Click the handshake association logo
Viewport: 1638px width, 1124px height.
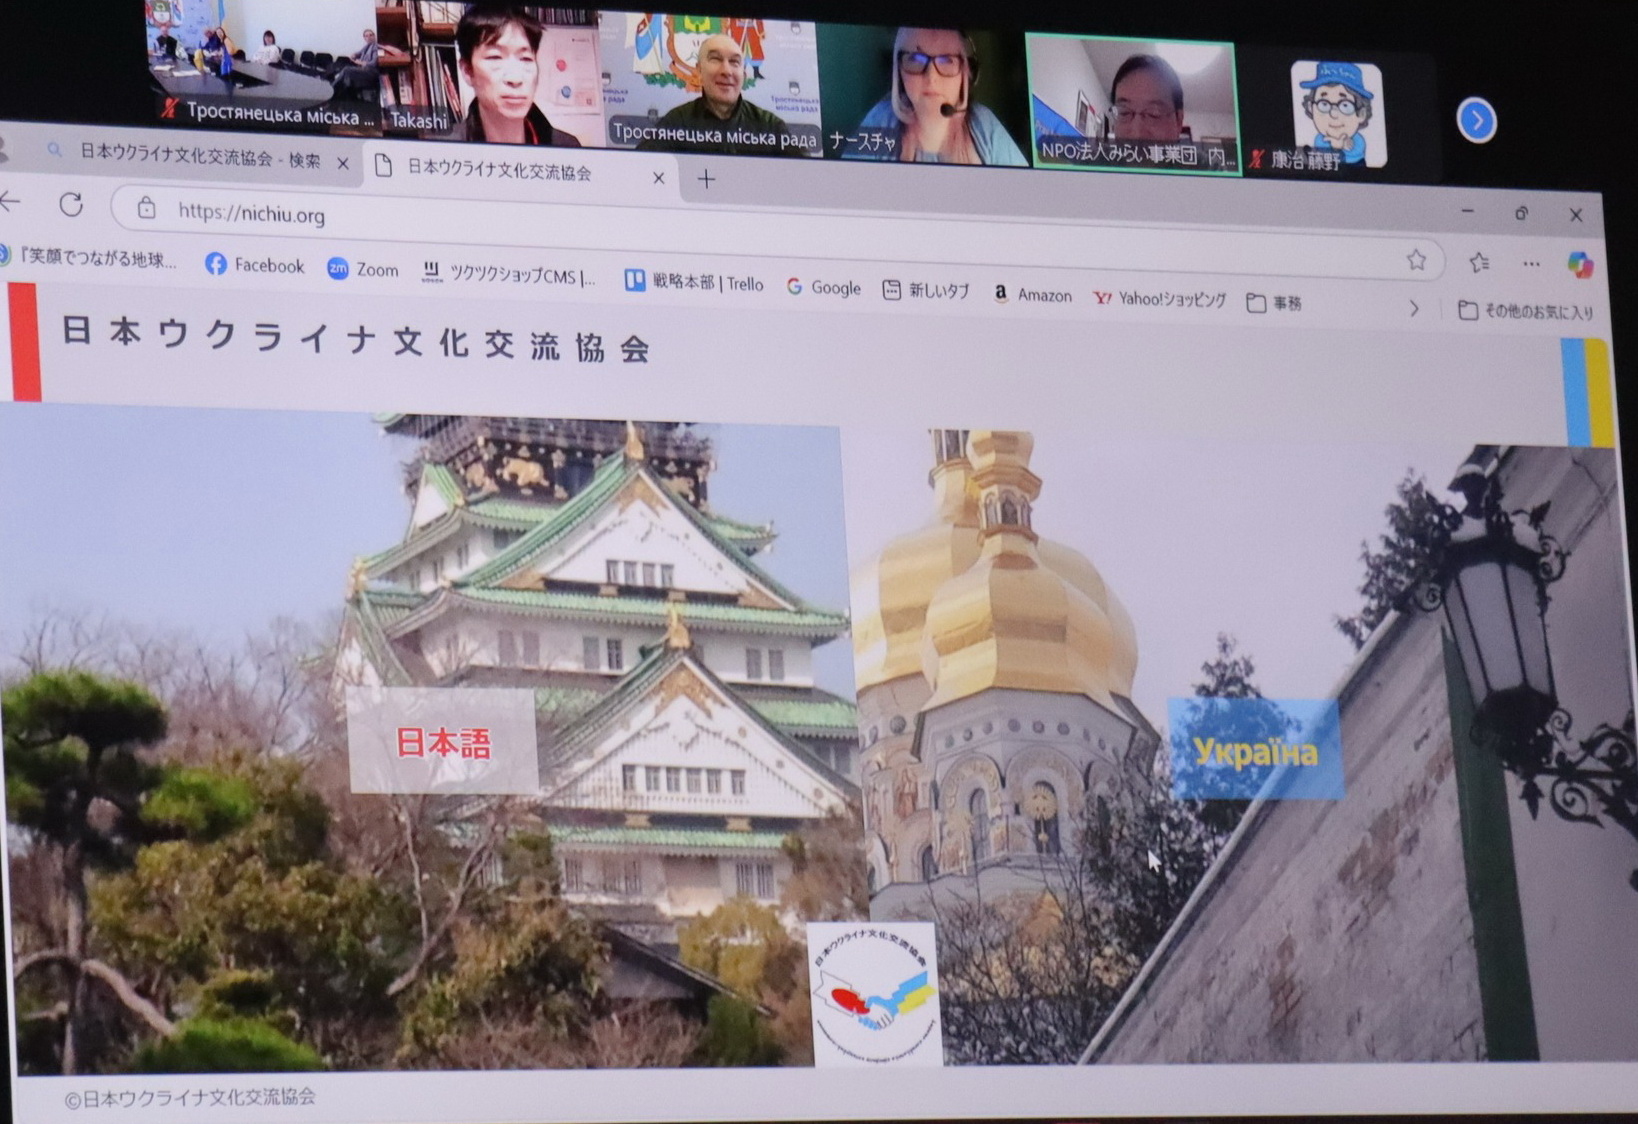point(874,994)
